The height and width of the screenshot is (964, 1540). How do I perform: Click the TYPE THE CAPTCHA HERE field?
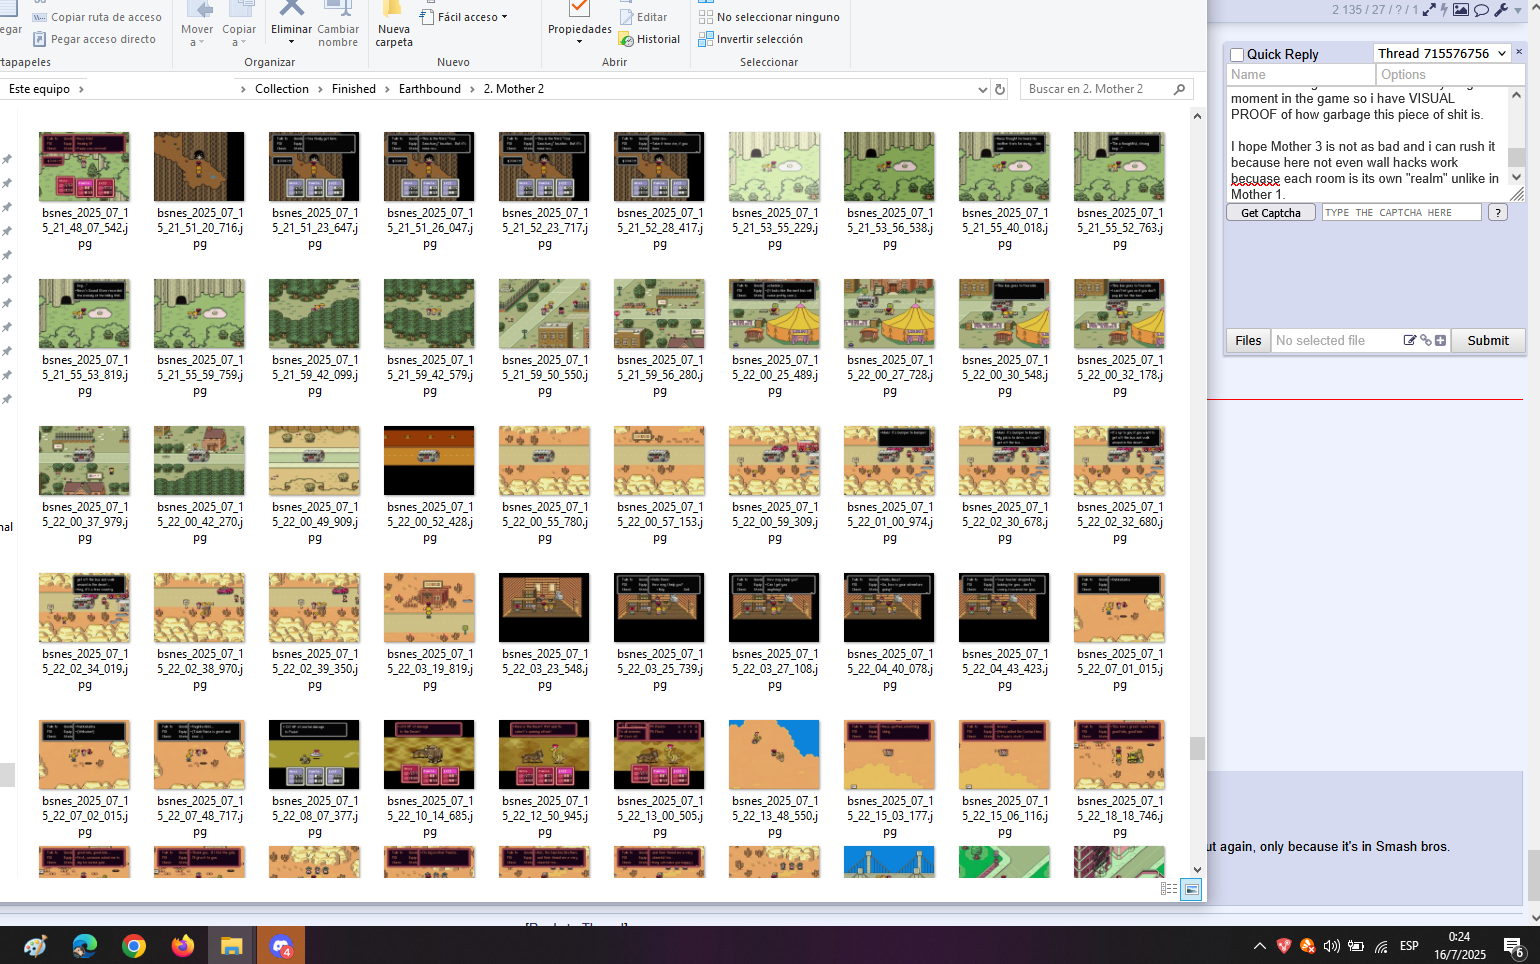pos(1401,213)
